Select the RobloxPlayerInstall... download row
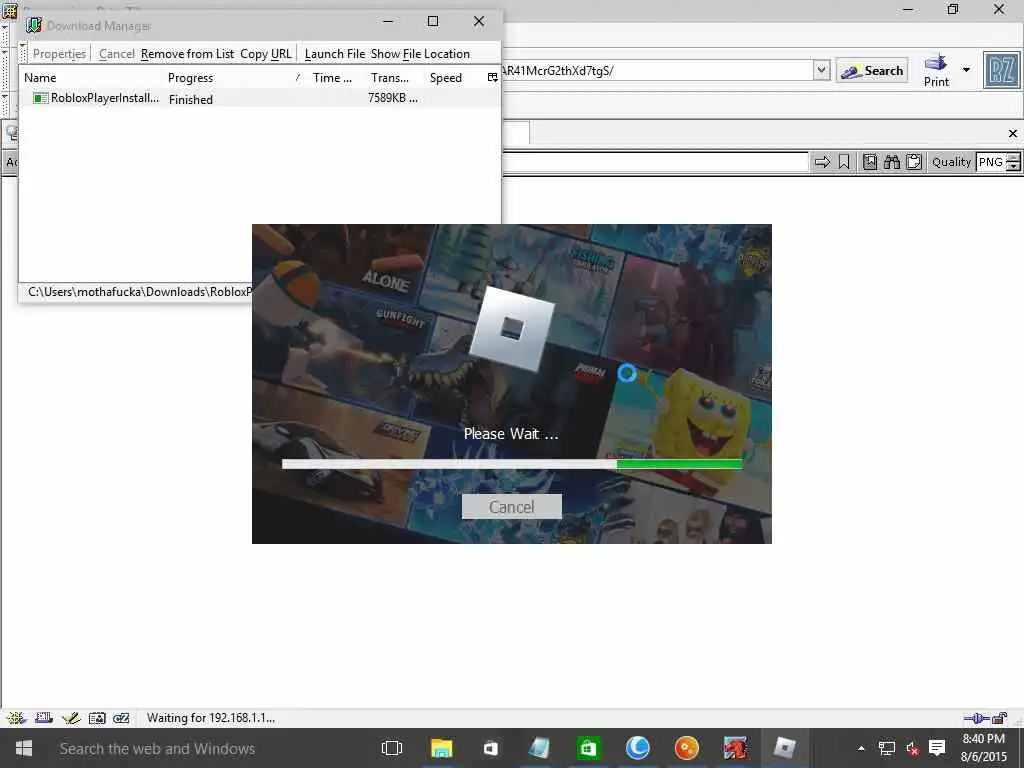This screenshot has width=1024, height=768. [x=259, y=98]
